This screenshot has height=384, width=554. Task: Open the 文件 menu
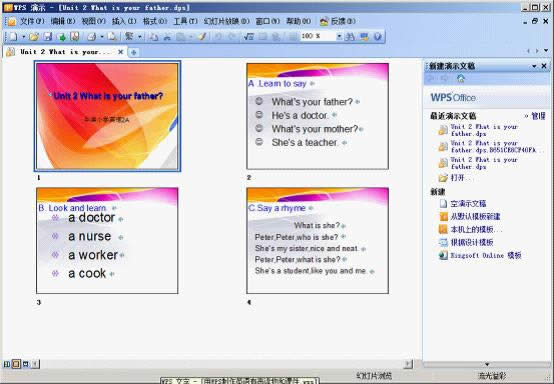(x=31, y=21)
